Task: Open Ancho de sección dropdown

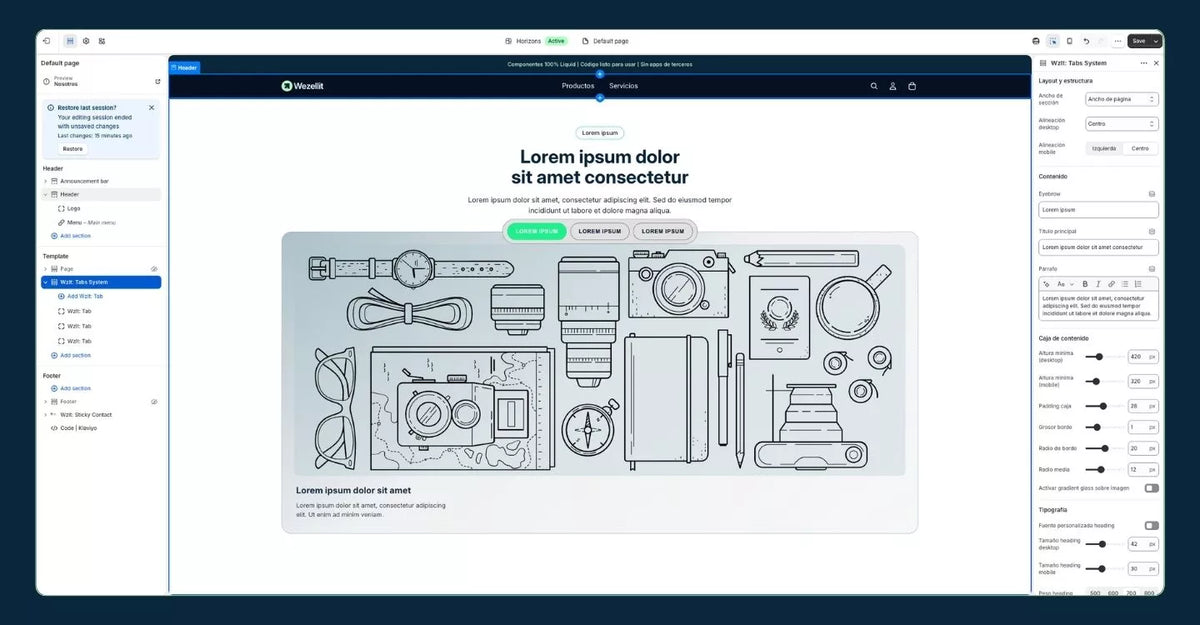Action: pos(1122,99)
